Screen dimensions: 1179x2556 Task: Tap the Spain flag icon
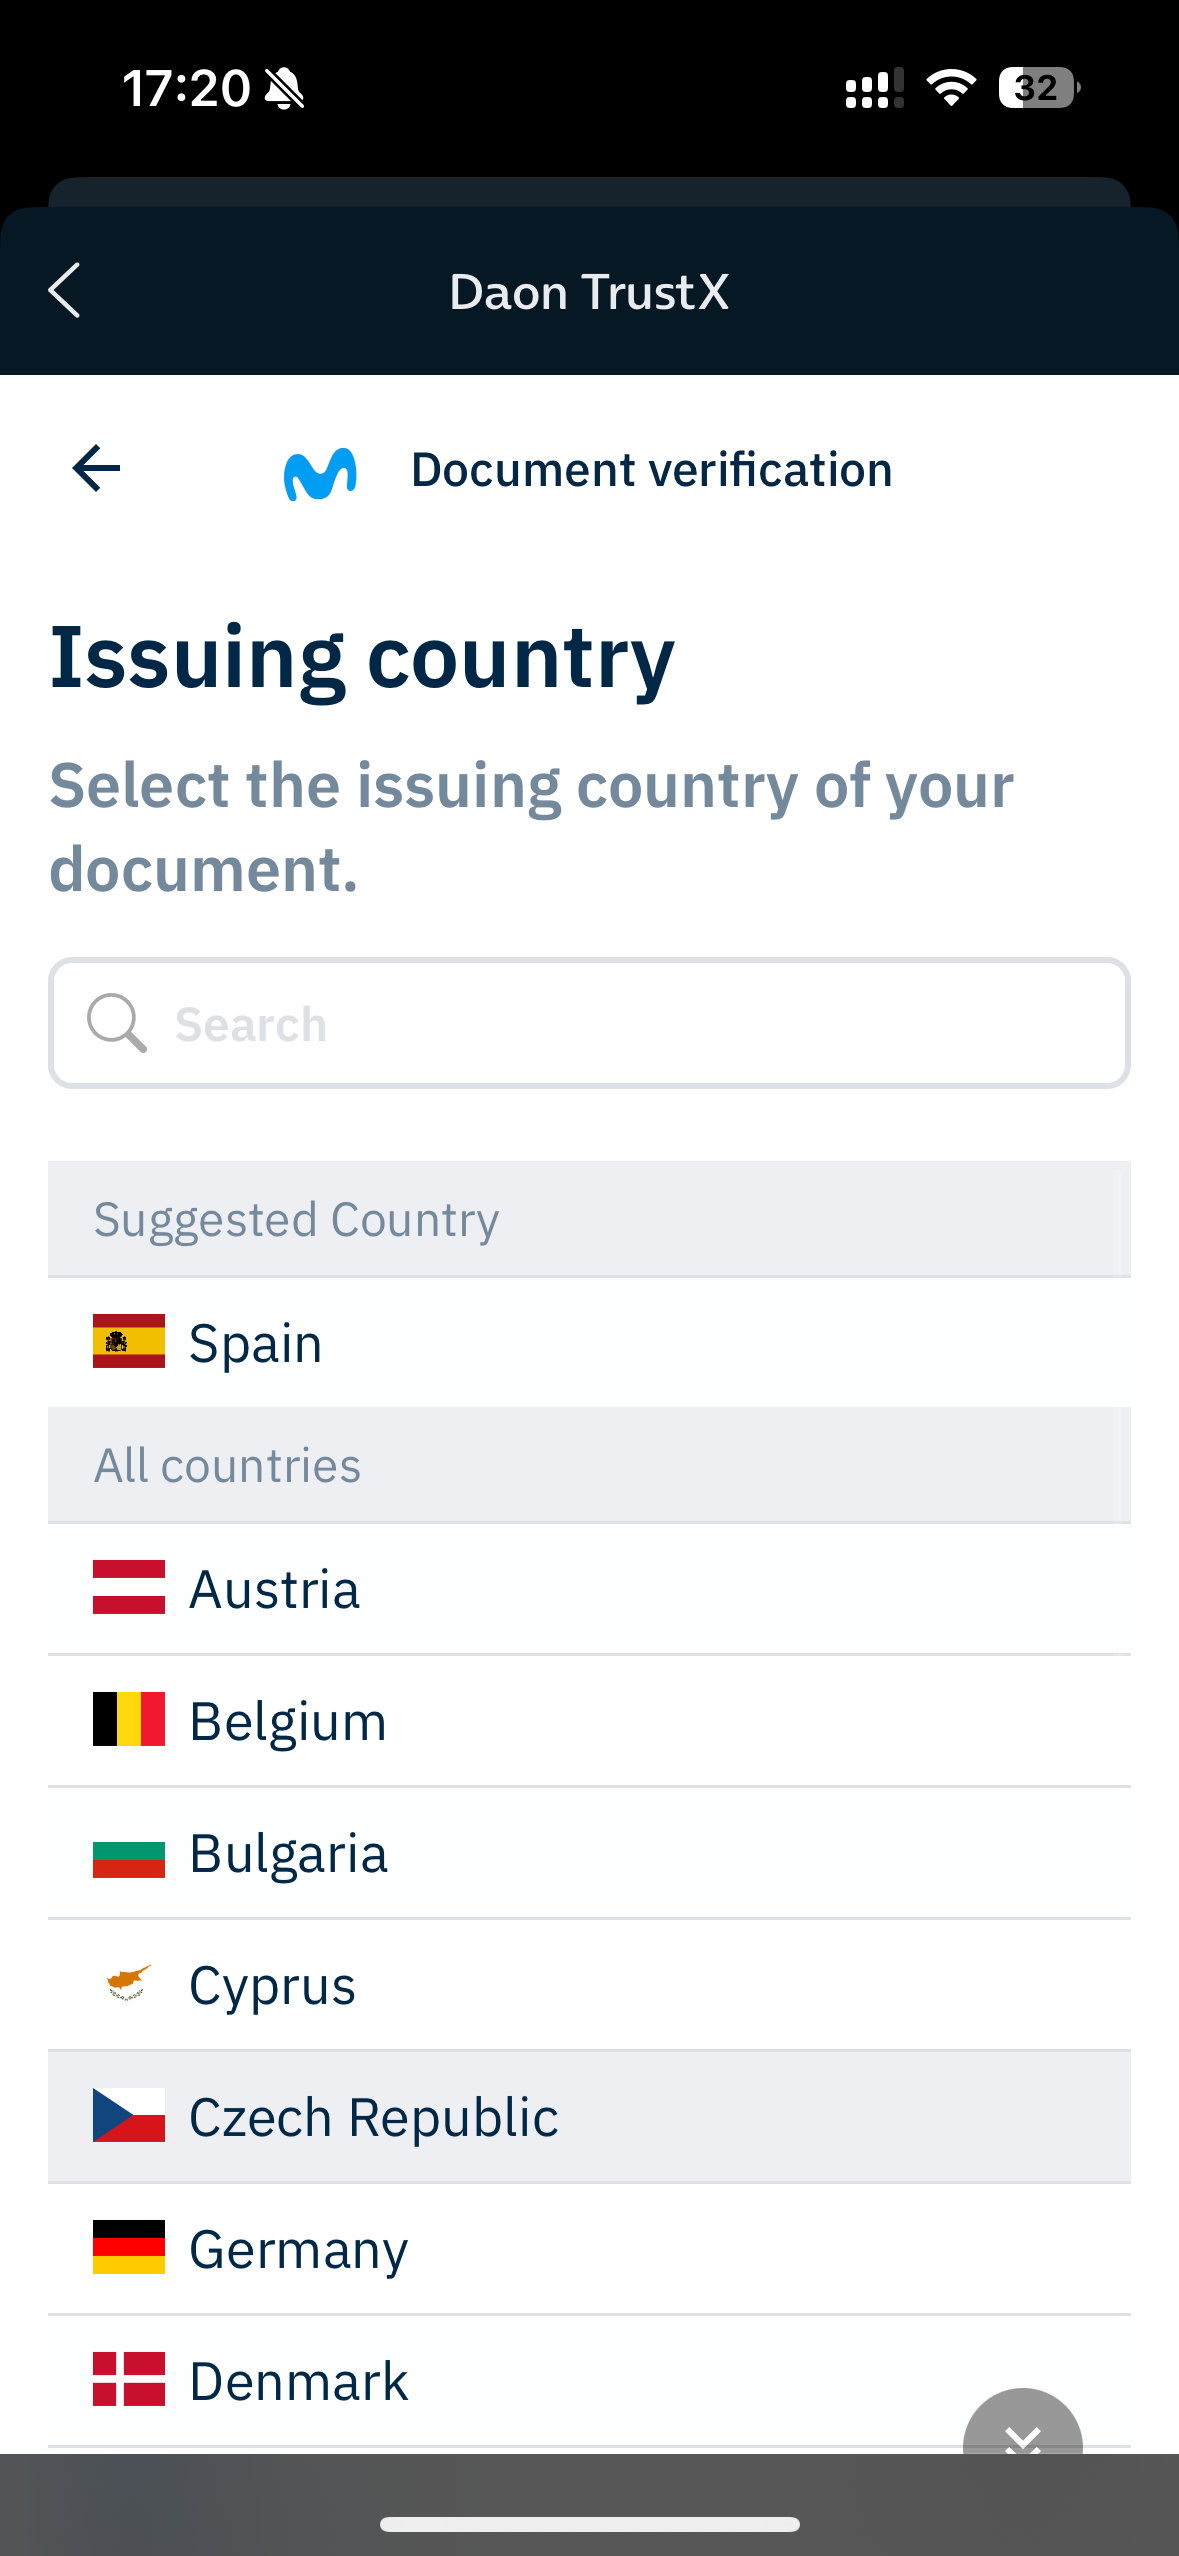point(129,1341)
